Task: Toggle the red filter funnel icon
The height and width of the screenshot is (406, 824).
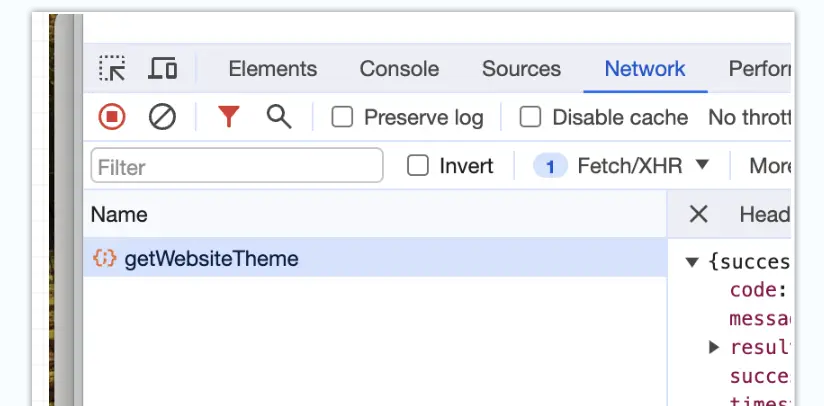Action: point(229,118)
